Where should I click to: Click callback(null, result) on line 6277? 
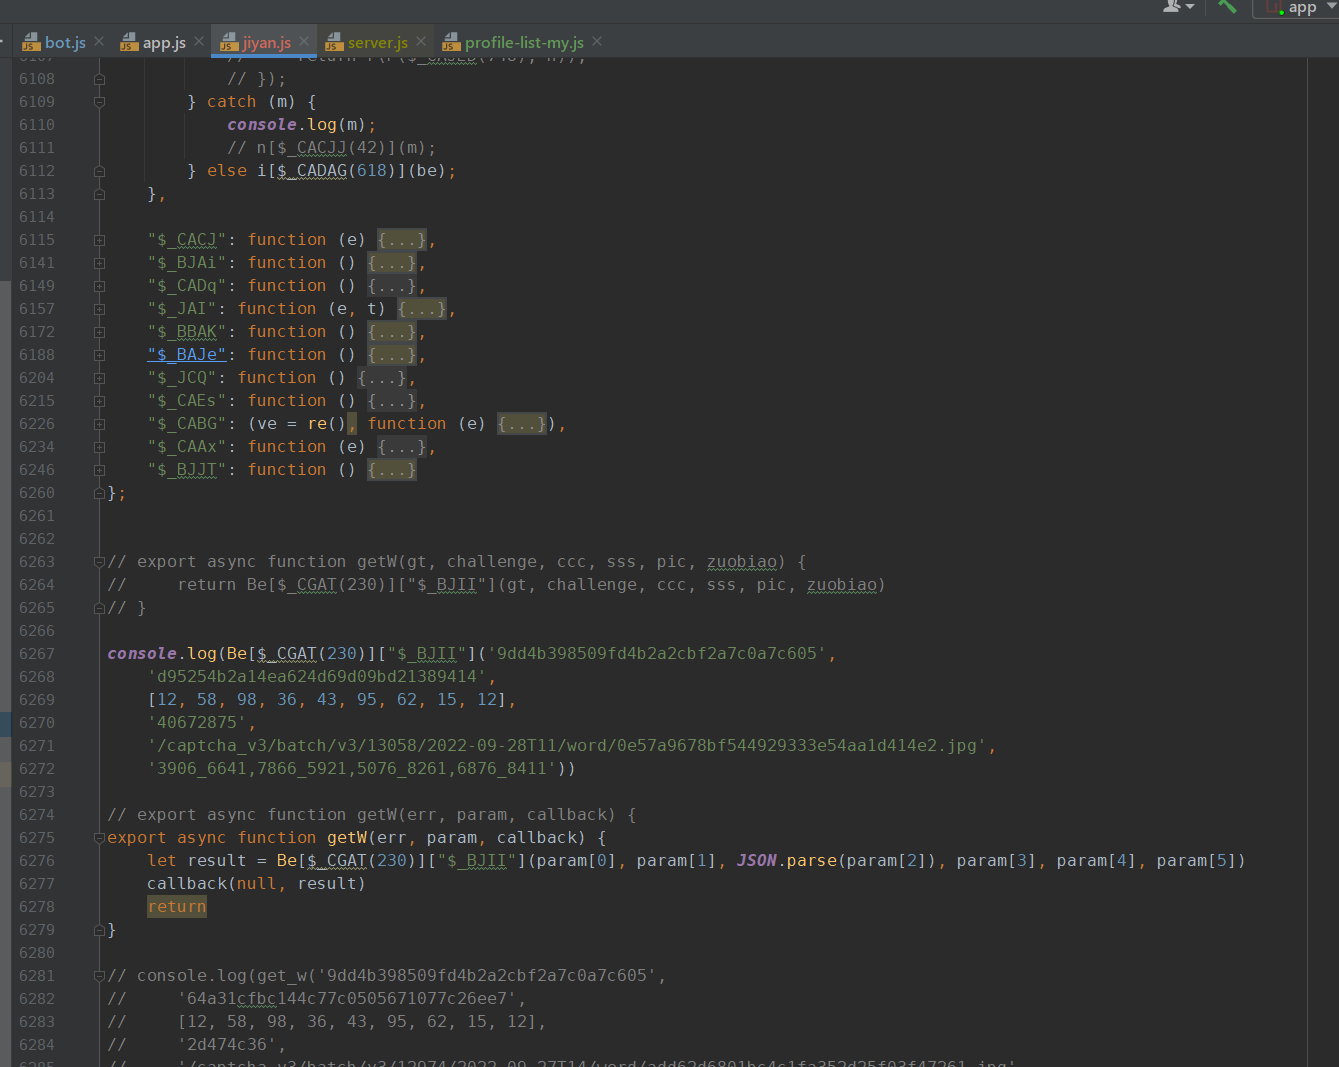point(257,884)
